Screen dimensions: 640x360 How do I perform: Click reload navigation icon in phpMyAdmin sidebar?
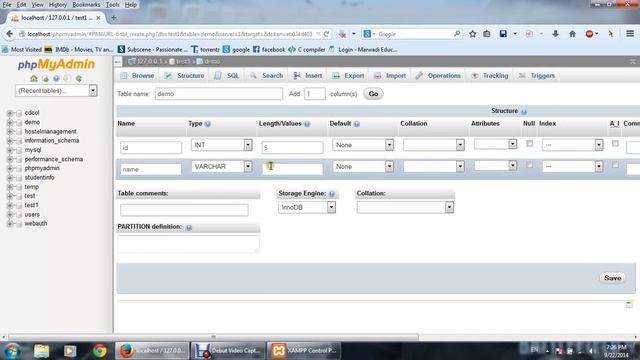78,78
